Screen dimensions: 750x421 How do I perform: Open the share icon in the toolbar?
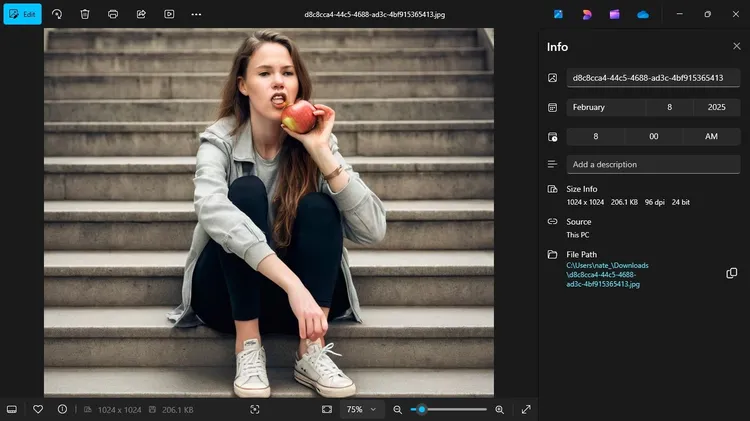pos(141,14)
